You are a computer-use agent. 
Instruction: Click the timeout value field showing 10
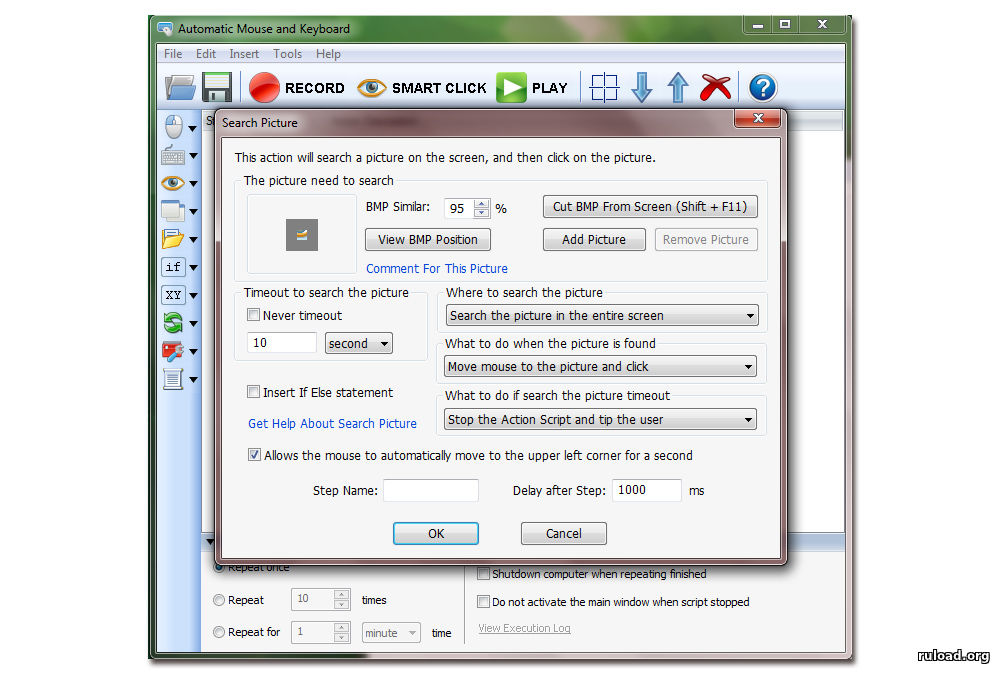pos(281,342)
